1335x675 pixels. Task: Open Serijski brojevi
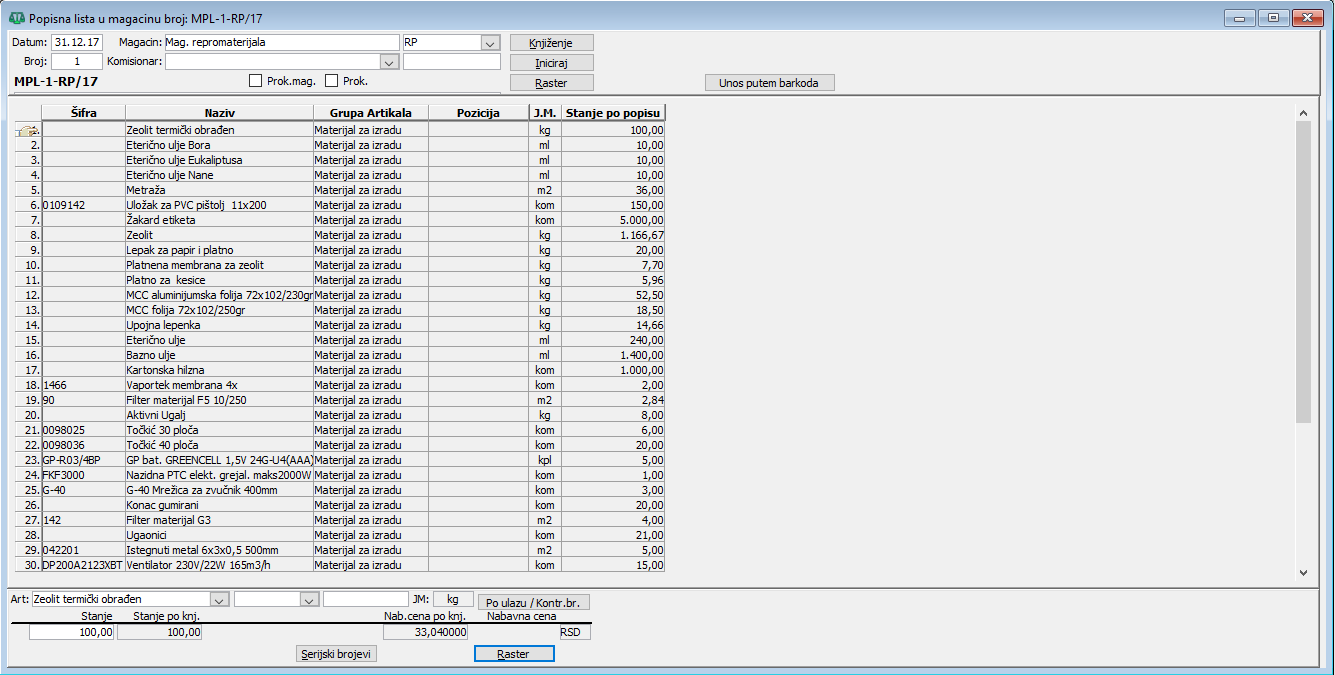337,654
